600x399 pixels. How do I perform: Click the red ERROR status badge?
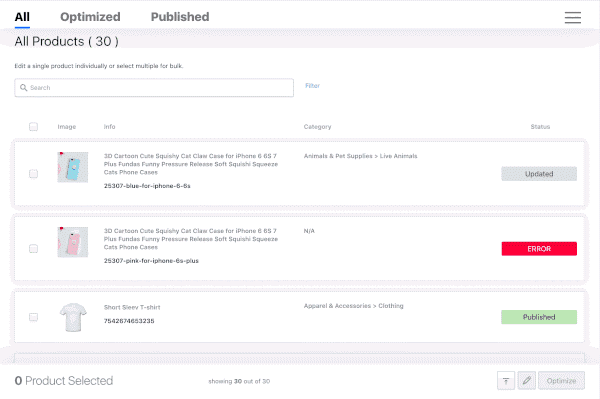click(x=539, y=249)
